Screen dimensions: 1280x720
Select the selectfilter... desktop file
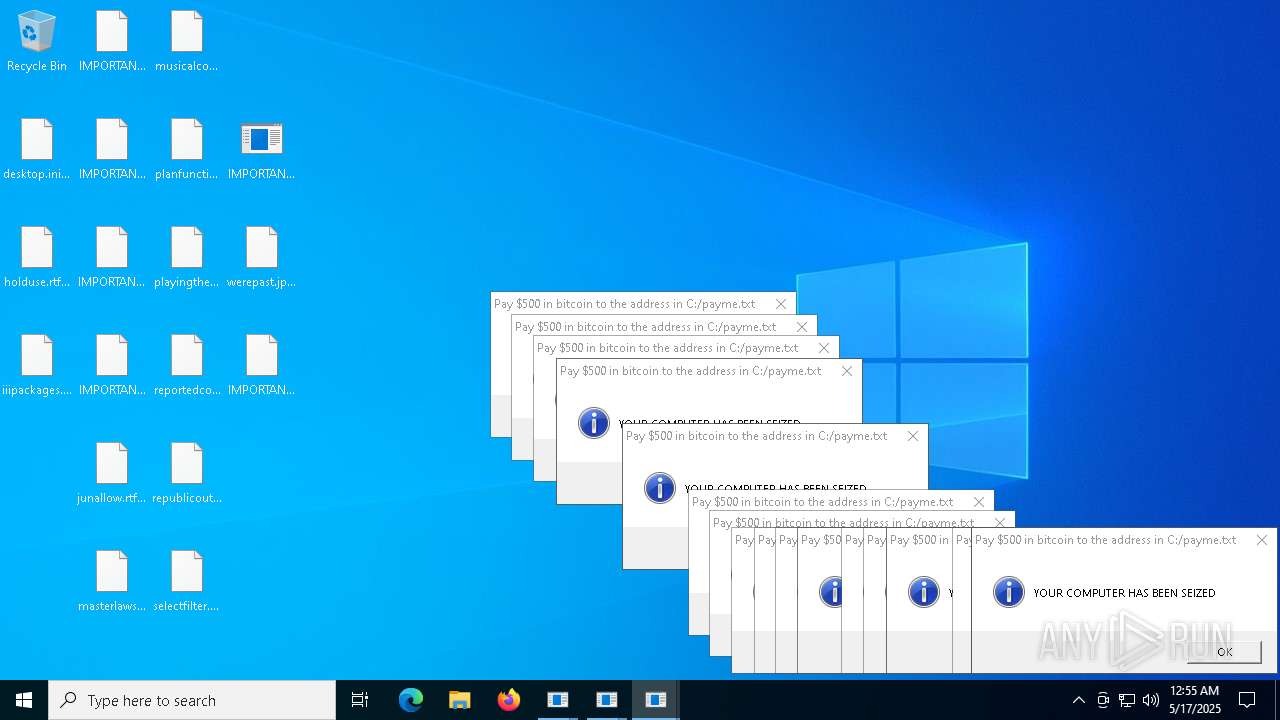(187, 581)
